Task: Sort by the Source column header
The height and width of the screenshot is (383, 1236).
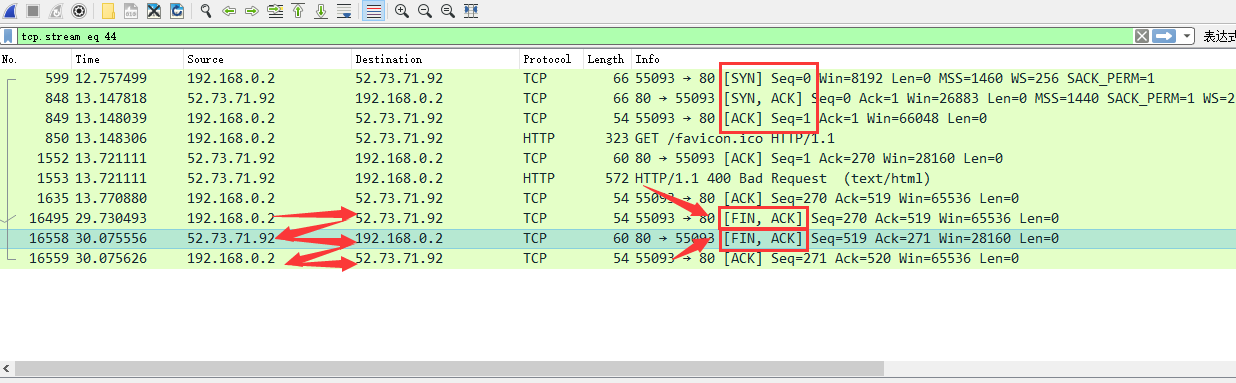Action: point(268,59)
